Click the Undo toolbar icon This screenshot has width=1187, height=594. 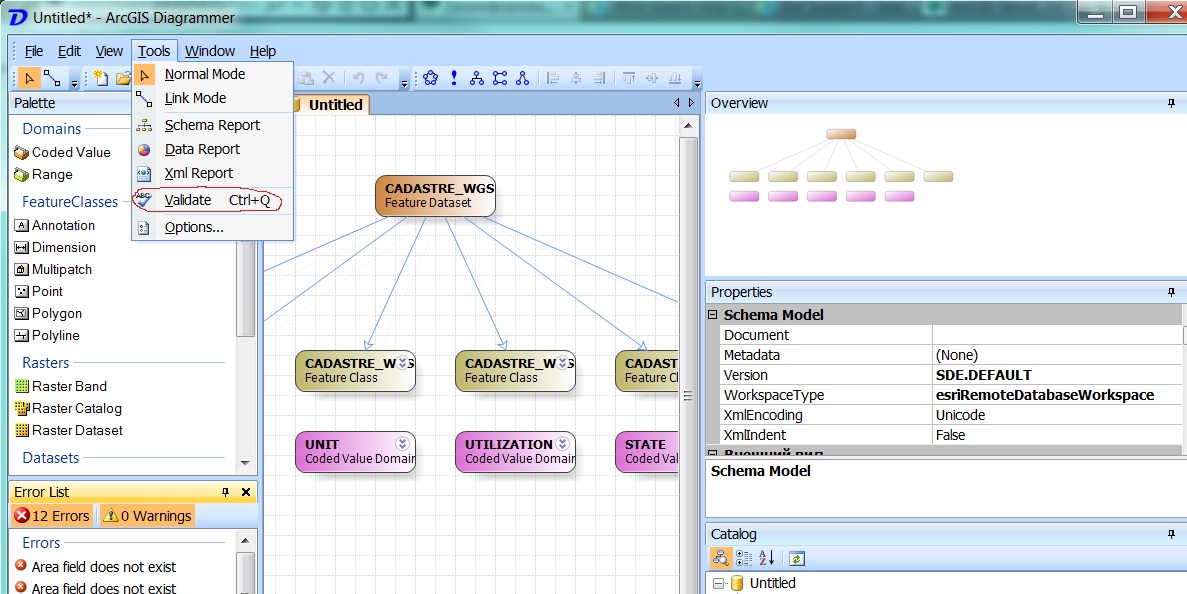(358, 77)
